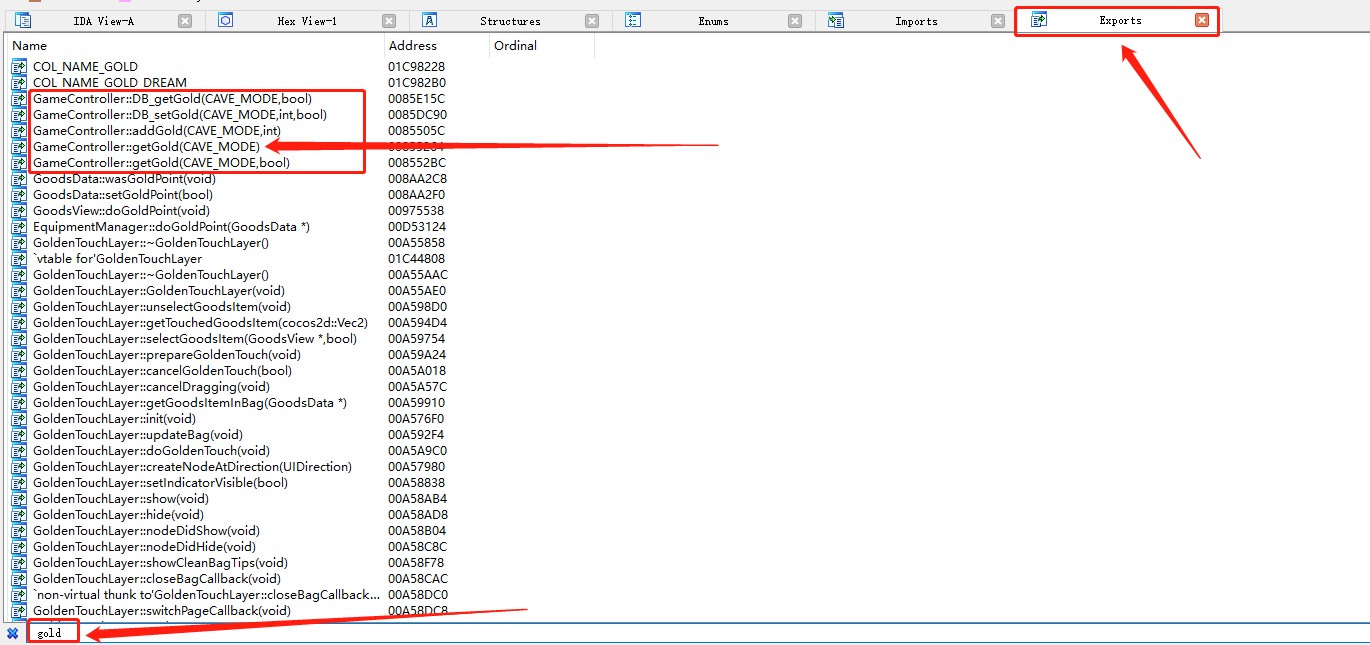Viewport: 1370px width, 645px height.
Task: Click the Hex View-1 tab icon
Action: coord(226,20)
